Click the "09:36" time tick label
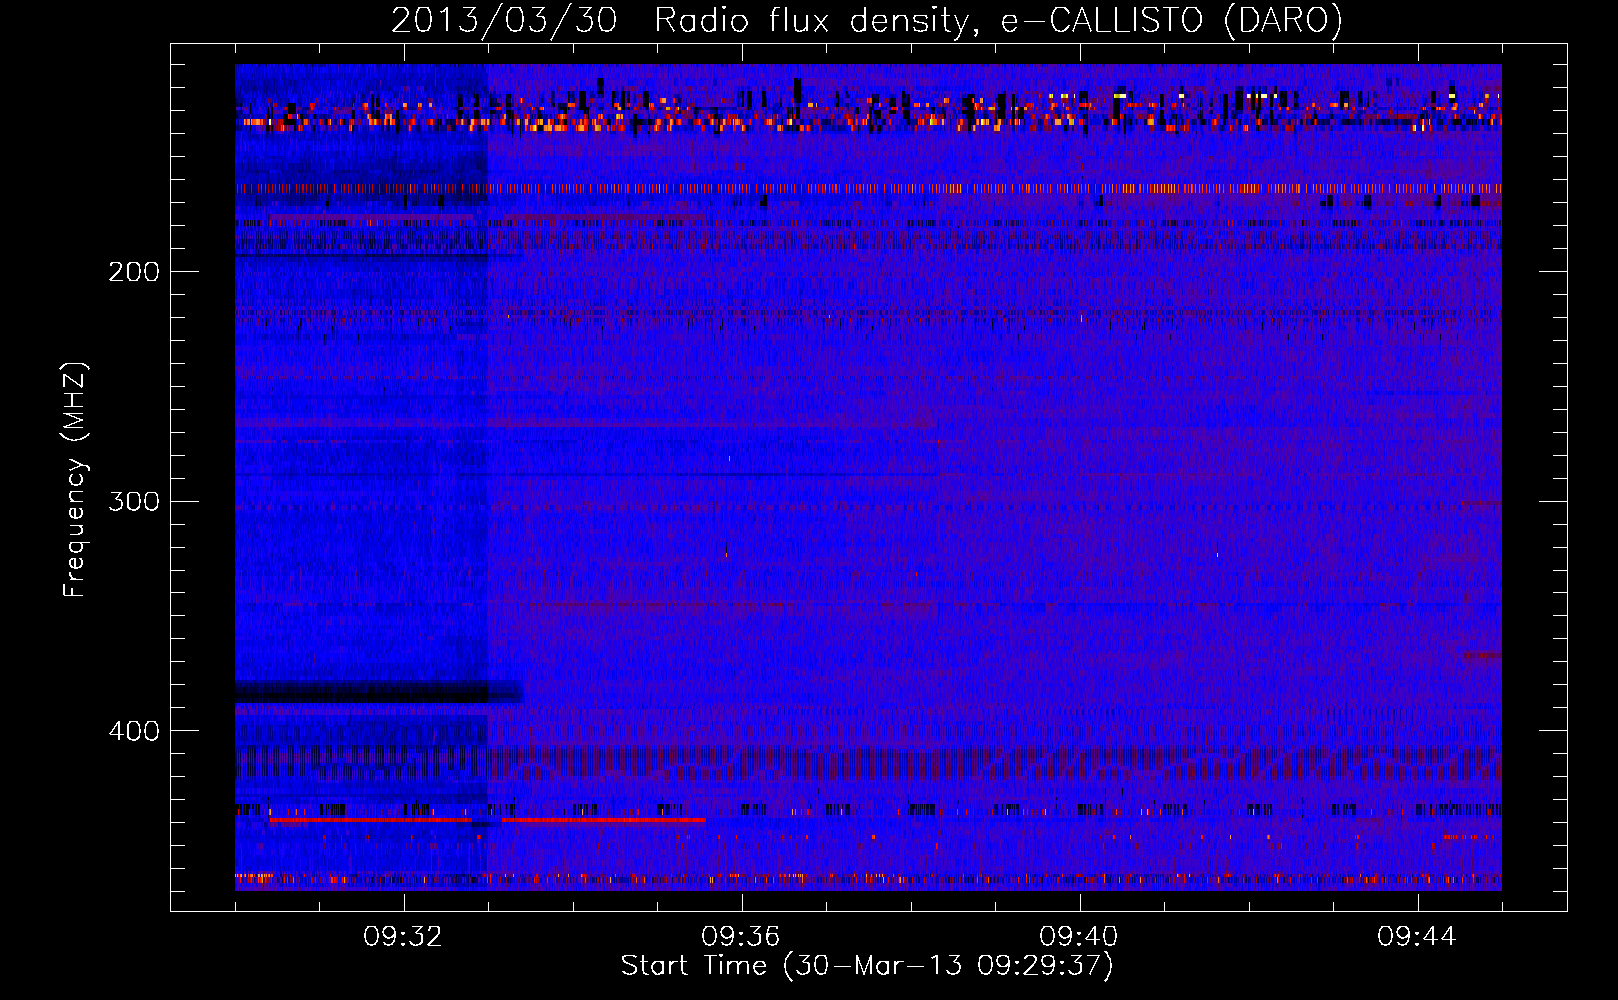This screenshot has width=1618, height=1000. pos(741,937)
